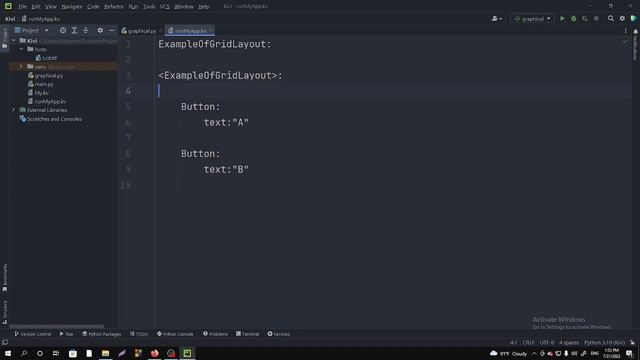Open the Python Packages tool window
This screenshot has height=360, width=640.
pos(102,334)
